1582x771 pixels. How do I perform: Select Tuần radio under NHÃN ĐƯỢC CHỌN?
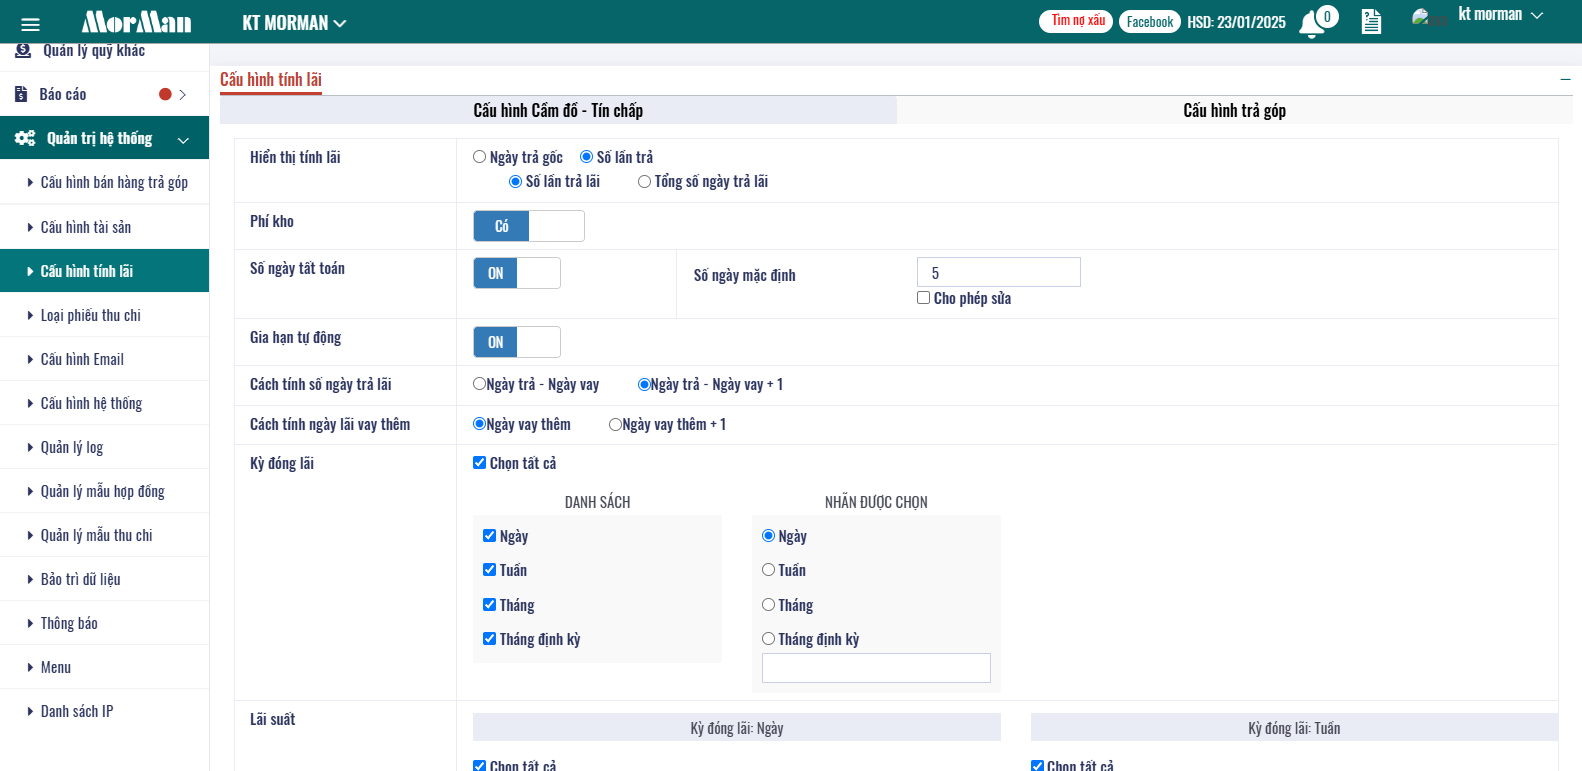click(x=769, y=570)
